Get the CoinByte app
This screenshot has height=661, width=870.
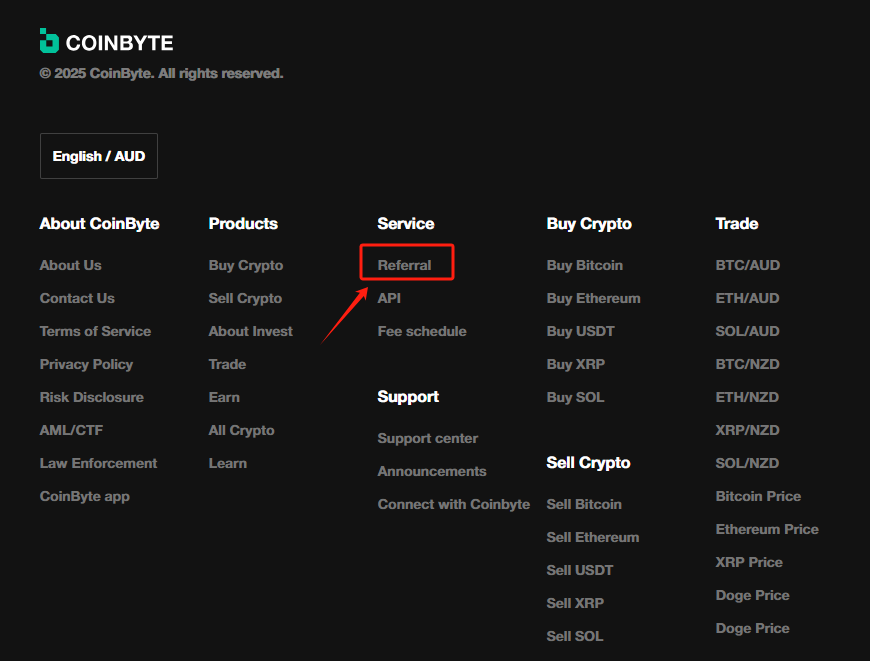pyautogui.click(x=84, y=495)
